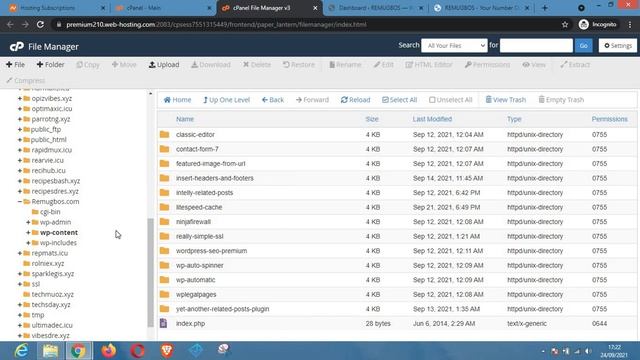Navigate Up One Level
640x360 pixels.
[227, 100]
